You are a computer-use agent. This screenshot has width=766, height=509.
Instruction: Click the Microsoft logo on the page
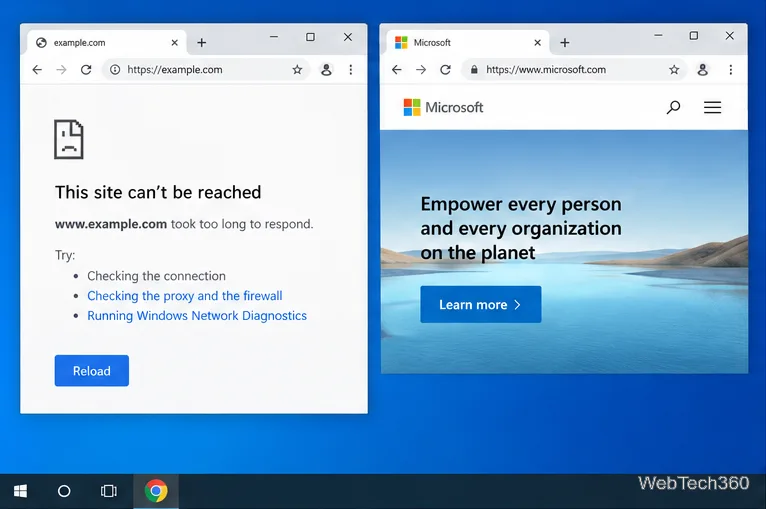tap(443, 107)
